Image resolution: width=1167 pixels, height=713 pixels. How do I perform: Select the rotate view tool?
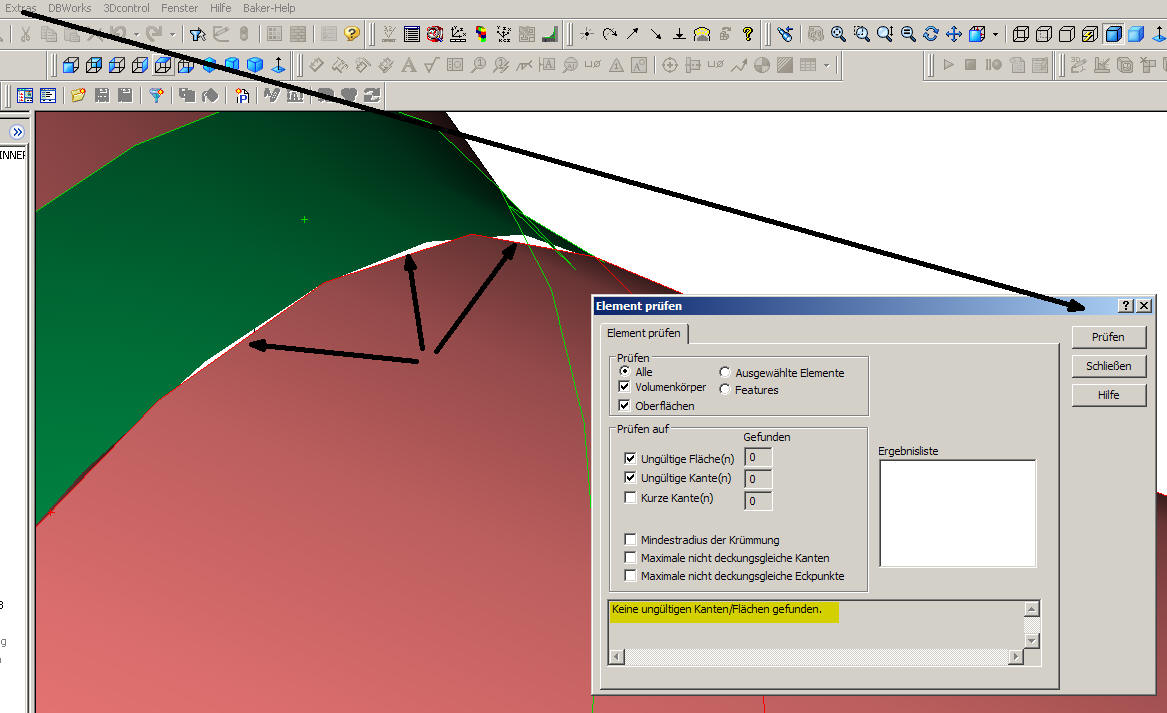(930, 34)
